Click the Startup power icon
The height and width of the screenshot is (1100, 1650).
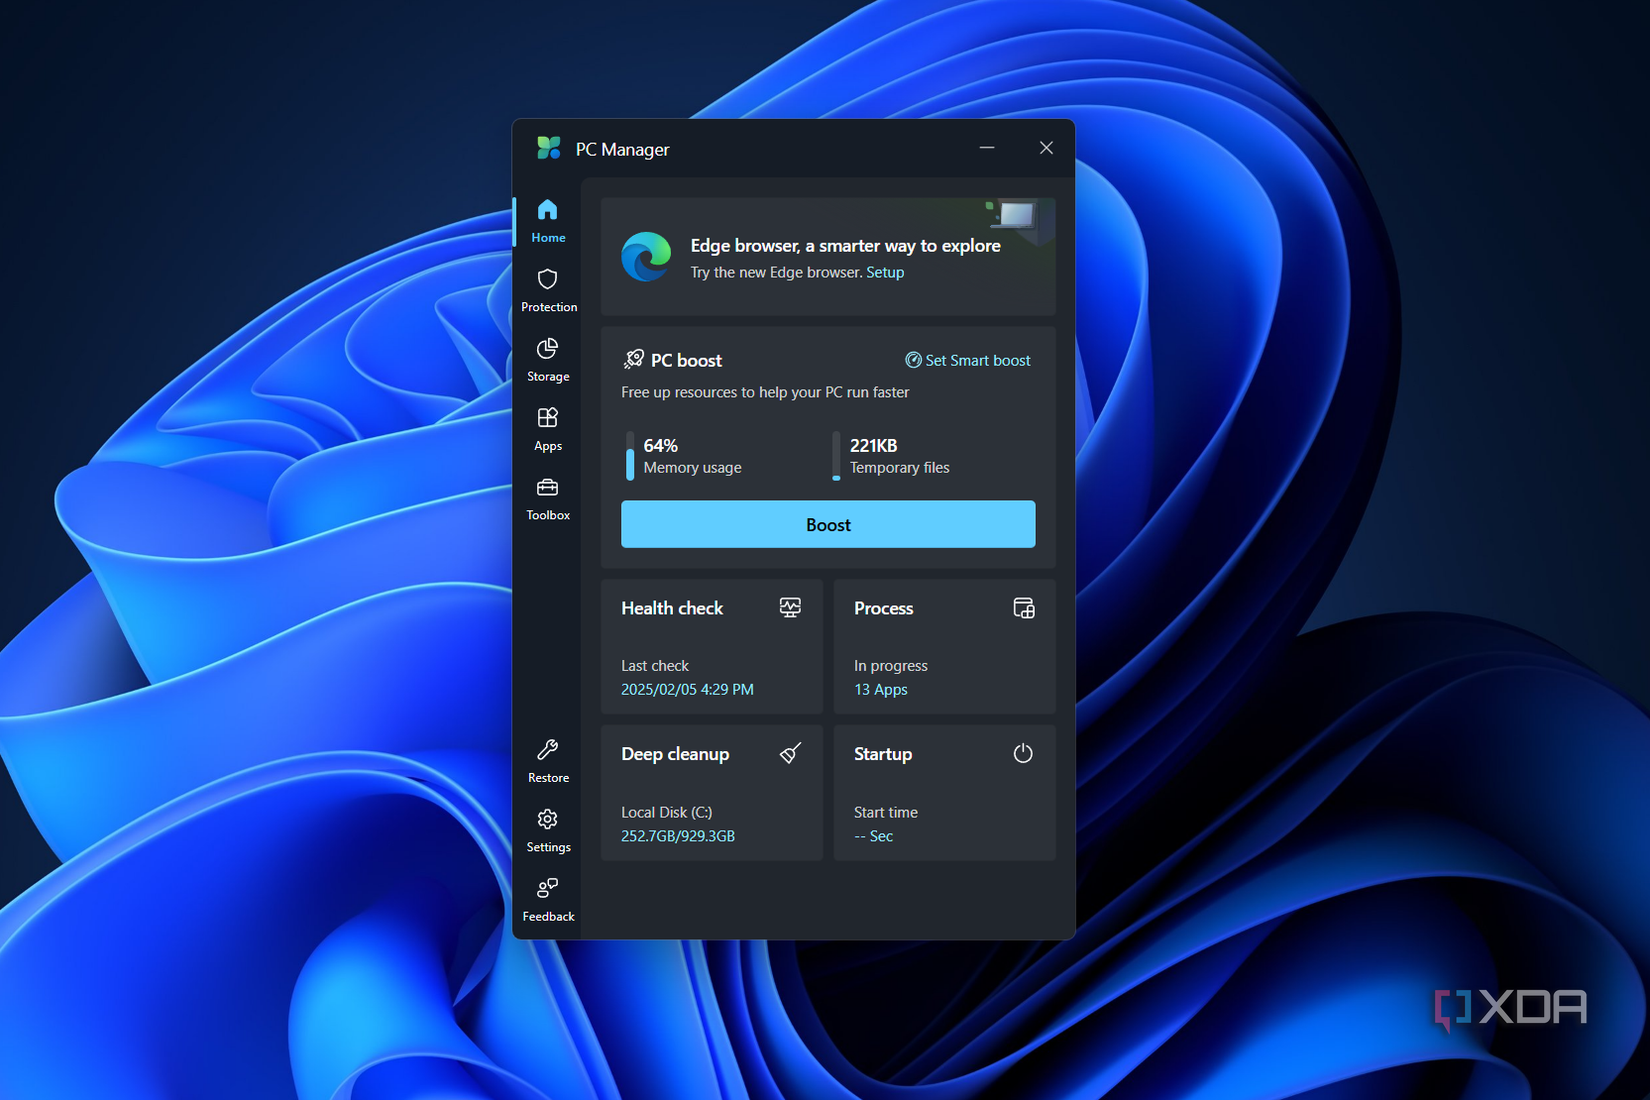click(x=1022, y=753)
